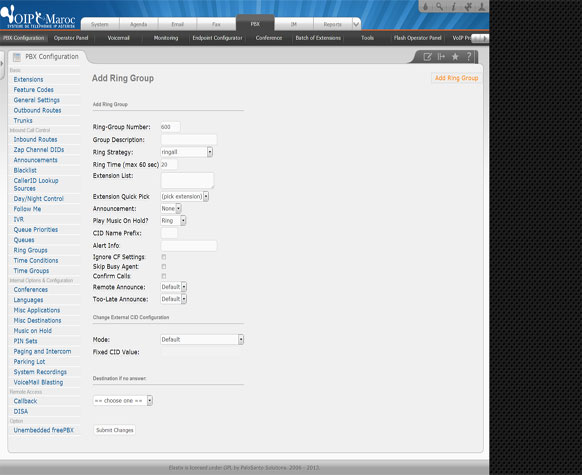Open the Mode dropdown set to Default
Screen dimensions: 582x475
(202, 340)
